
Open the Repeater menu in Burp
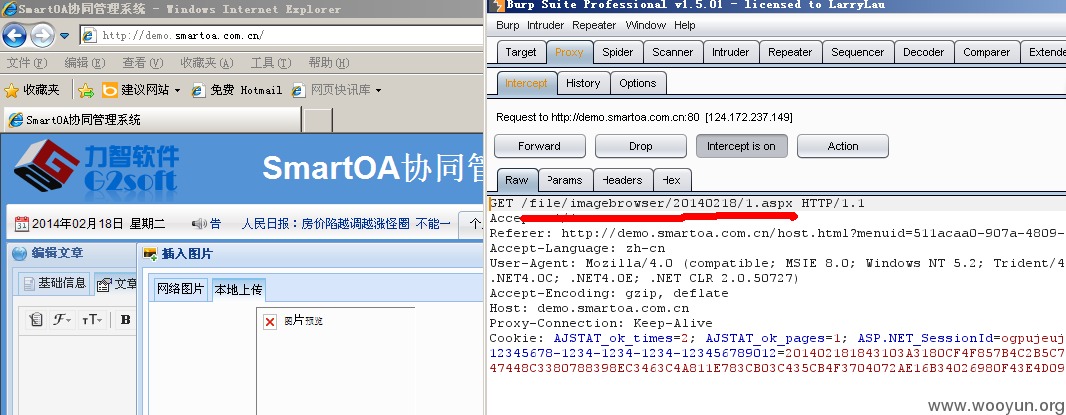(x=594, y=25)
